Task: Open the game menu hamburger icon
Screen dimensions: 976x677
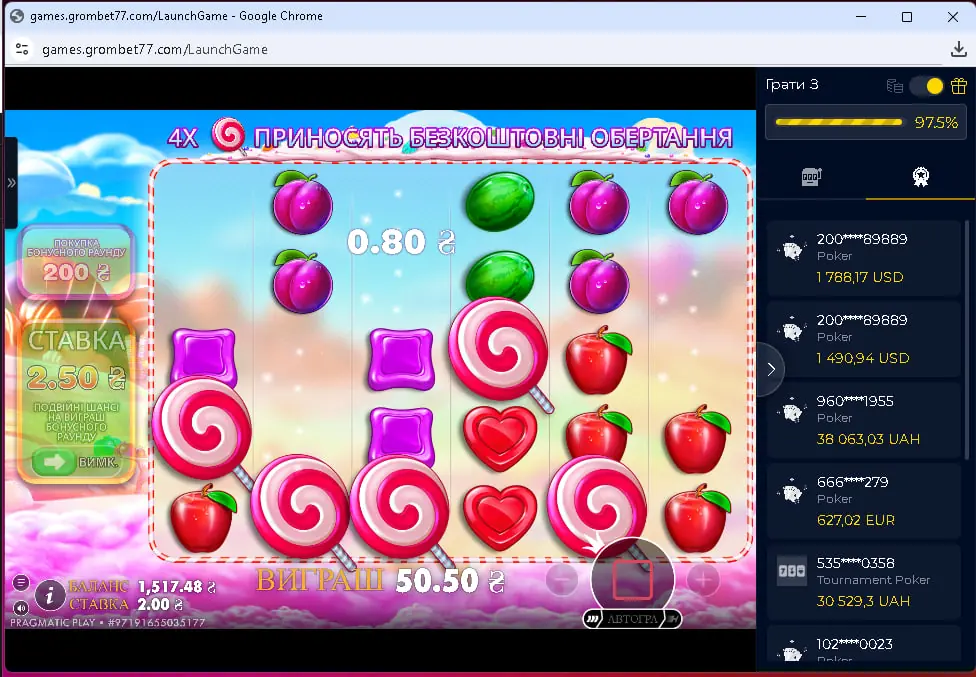Action: [x=20, y=582]
